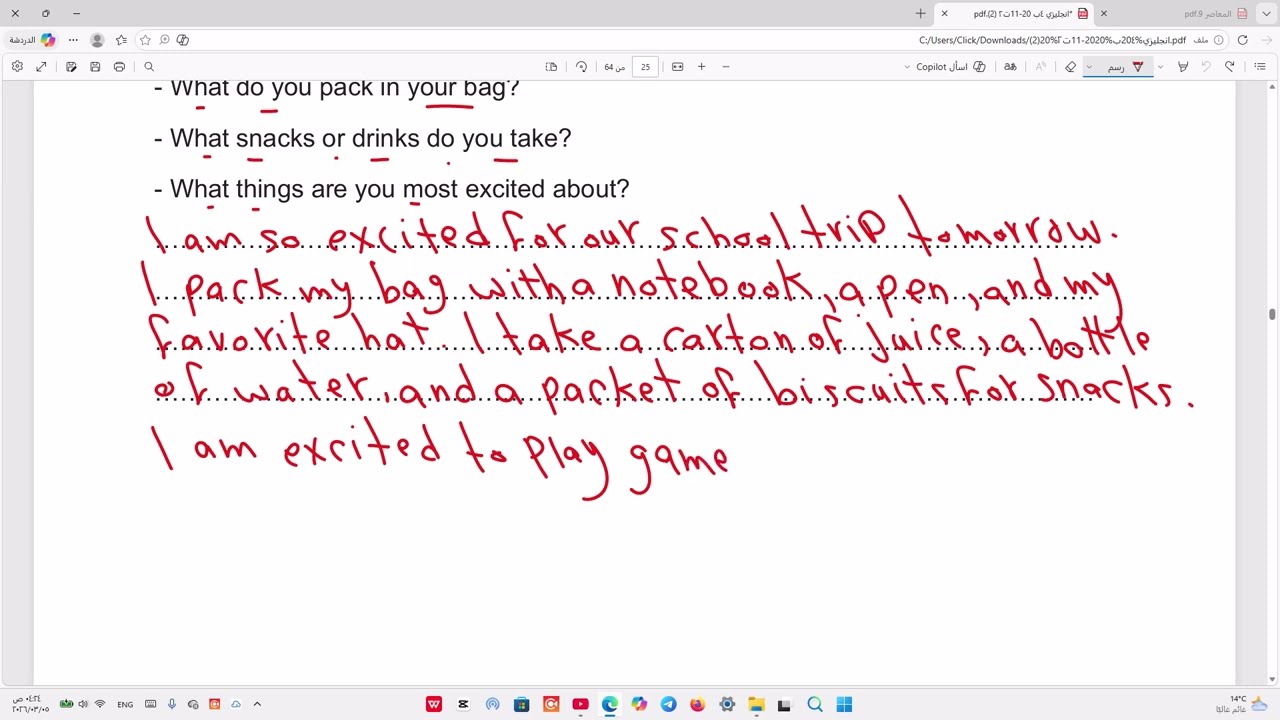Image resolution: width=1280 pixels, height=720 pixels.
Task: Click the vertical scrollbar thumb
Action: tap(1272, 315)
